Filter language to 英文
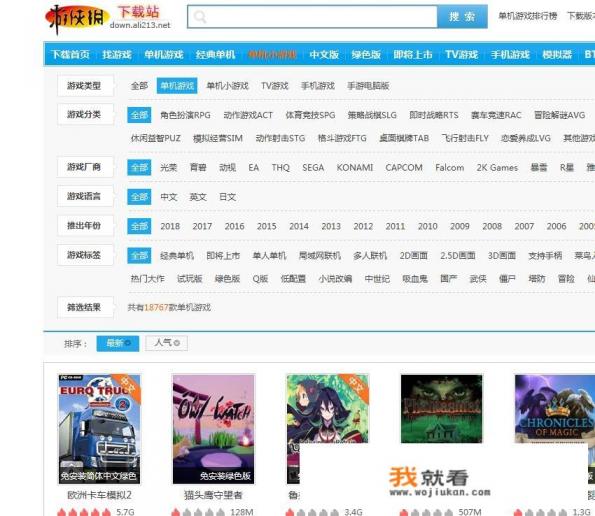This screenshot has width=595, height=516. click(x=198, y=197)
